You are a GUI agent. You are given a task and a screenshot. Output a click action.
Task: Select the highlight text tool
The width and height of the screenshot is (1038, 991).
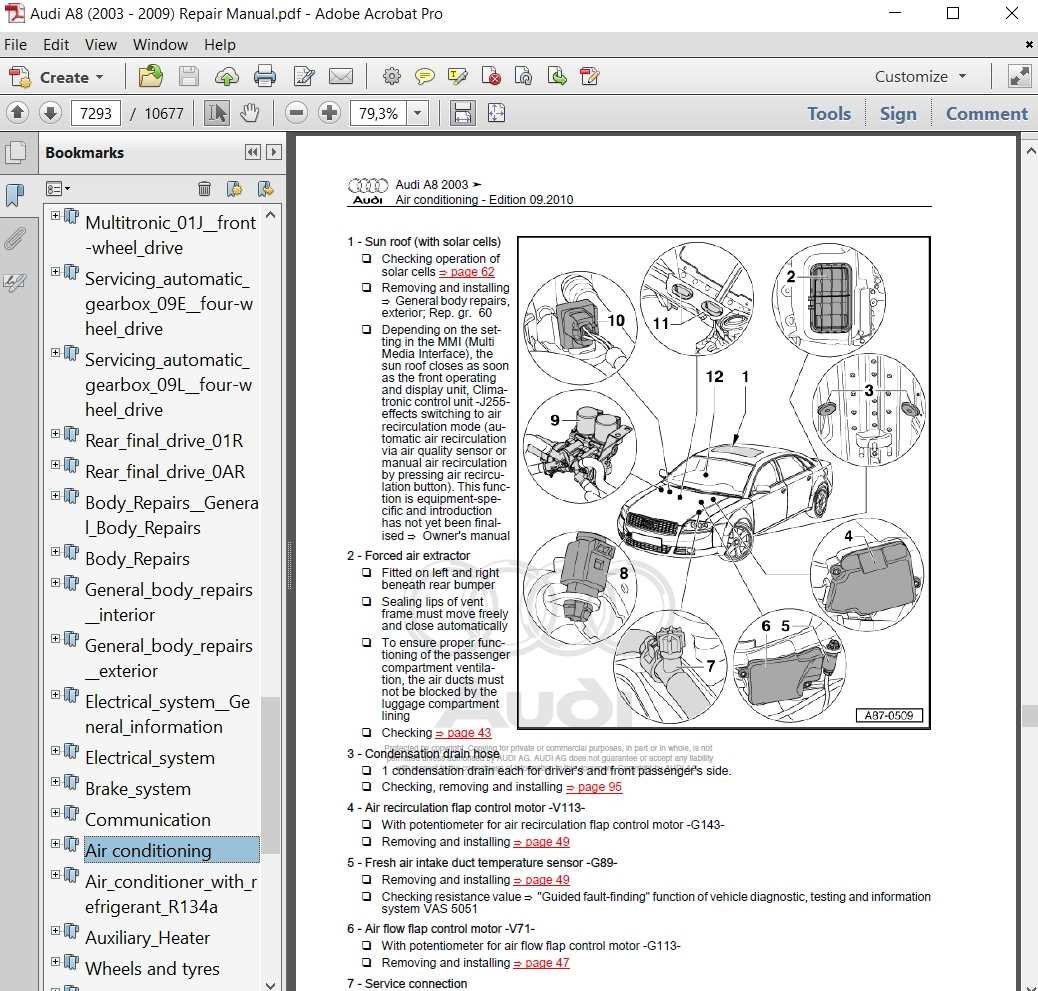[x=457, y=77]
